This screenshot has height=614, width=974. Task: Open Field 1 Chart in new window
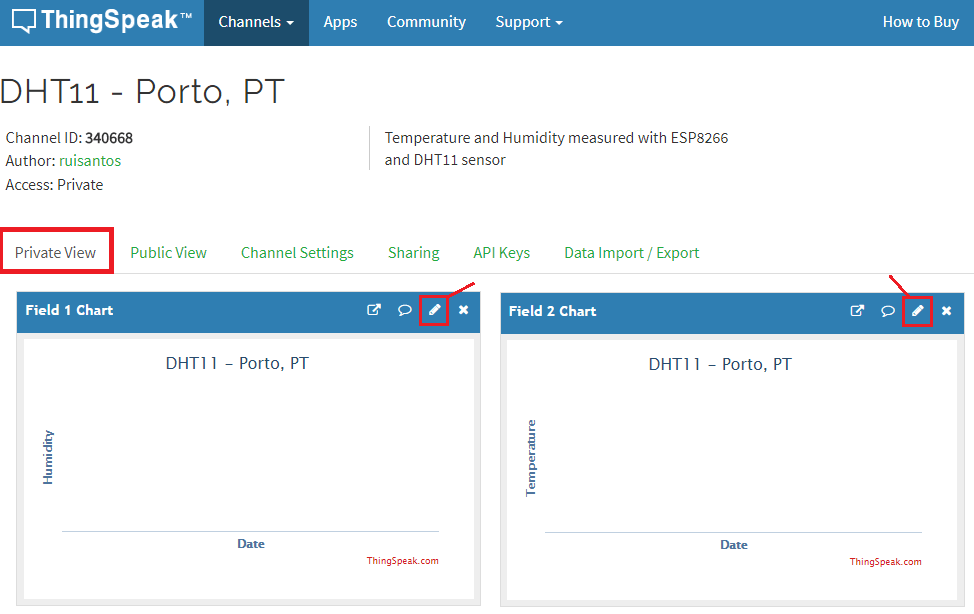(374, 310)
